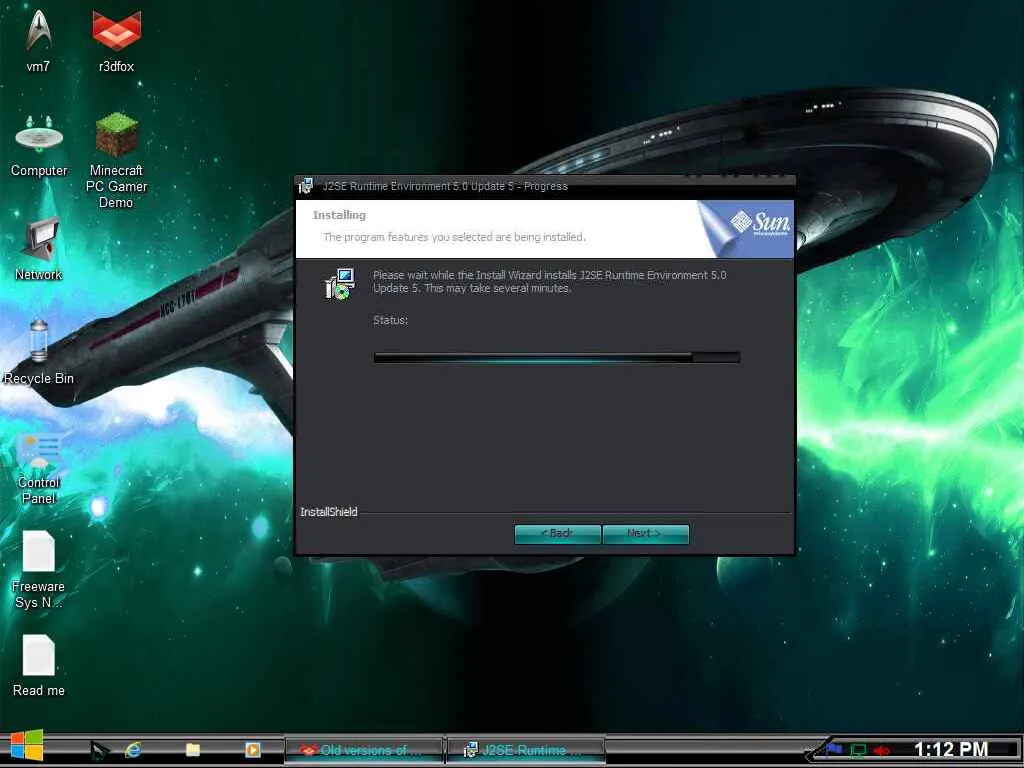Select the J2SE Runtime taskbar button
The height and width of the screenshot is (768, 1024).
[525, 750]
